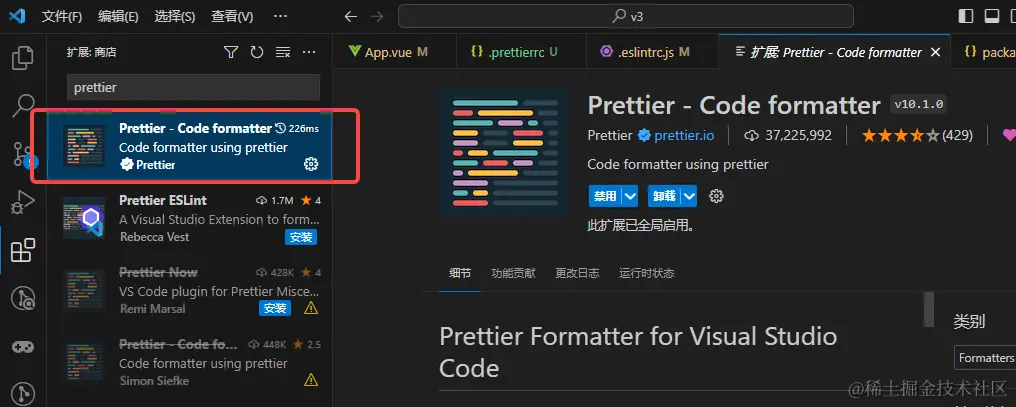The height and width of the screenshot is (407, 1016).
Task: Select the 细节 details tab
Action: [x=460, y=273]
